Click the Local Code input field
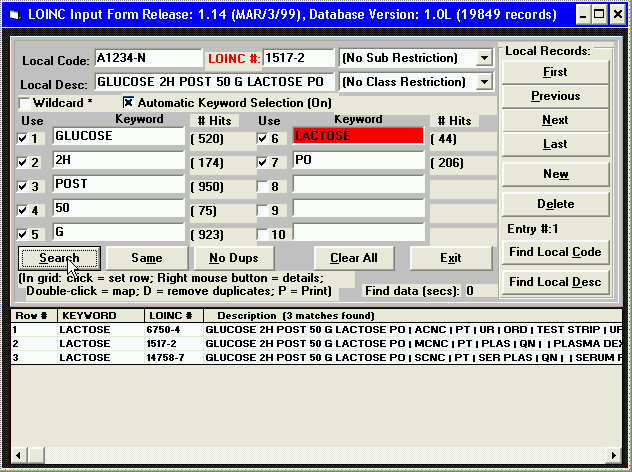Viewport: 632px width, 472px height. point(148,58)
